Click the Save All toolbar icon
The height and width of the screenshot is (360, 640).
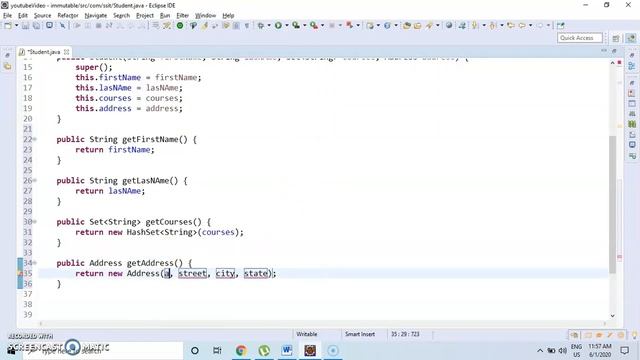[36, 25]
